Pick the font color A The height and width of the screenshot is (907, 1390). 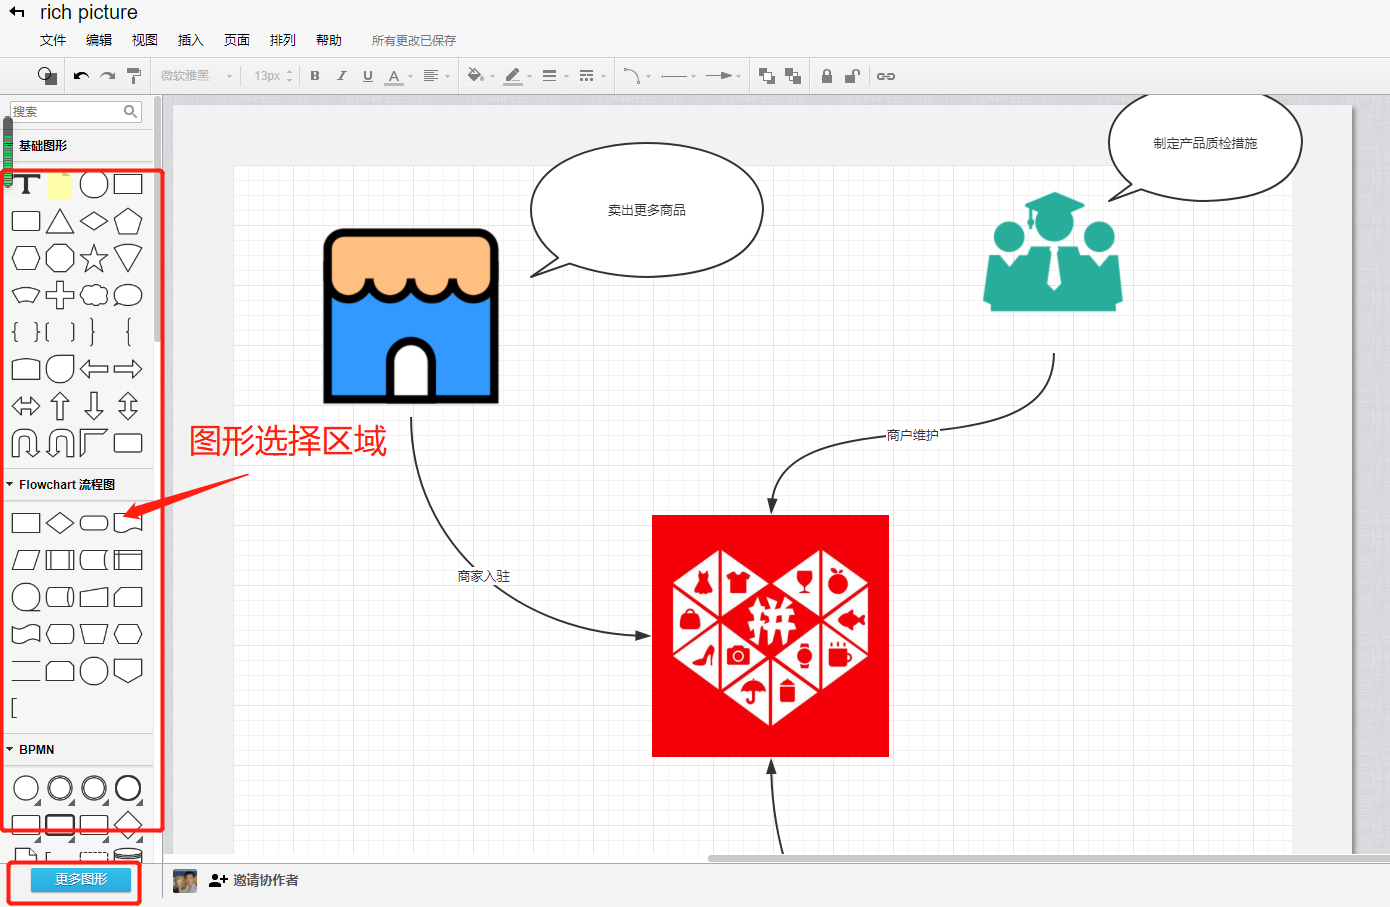394,76
